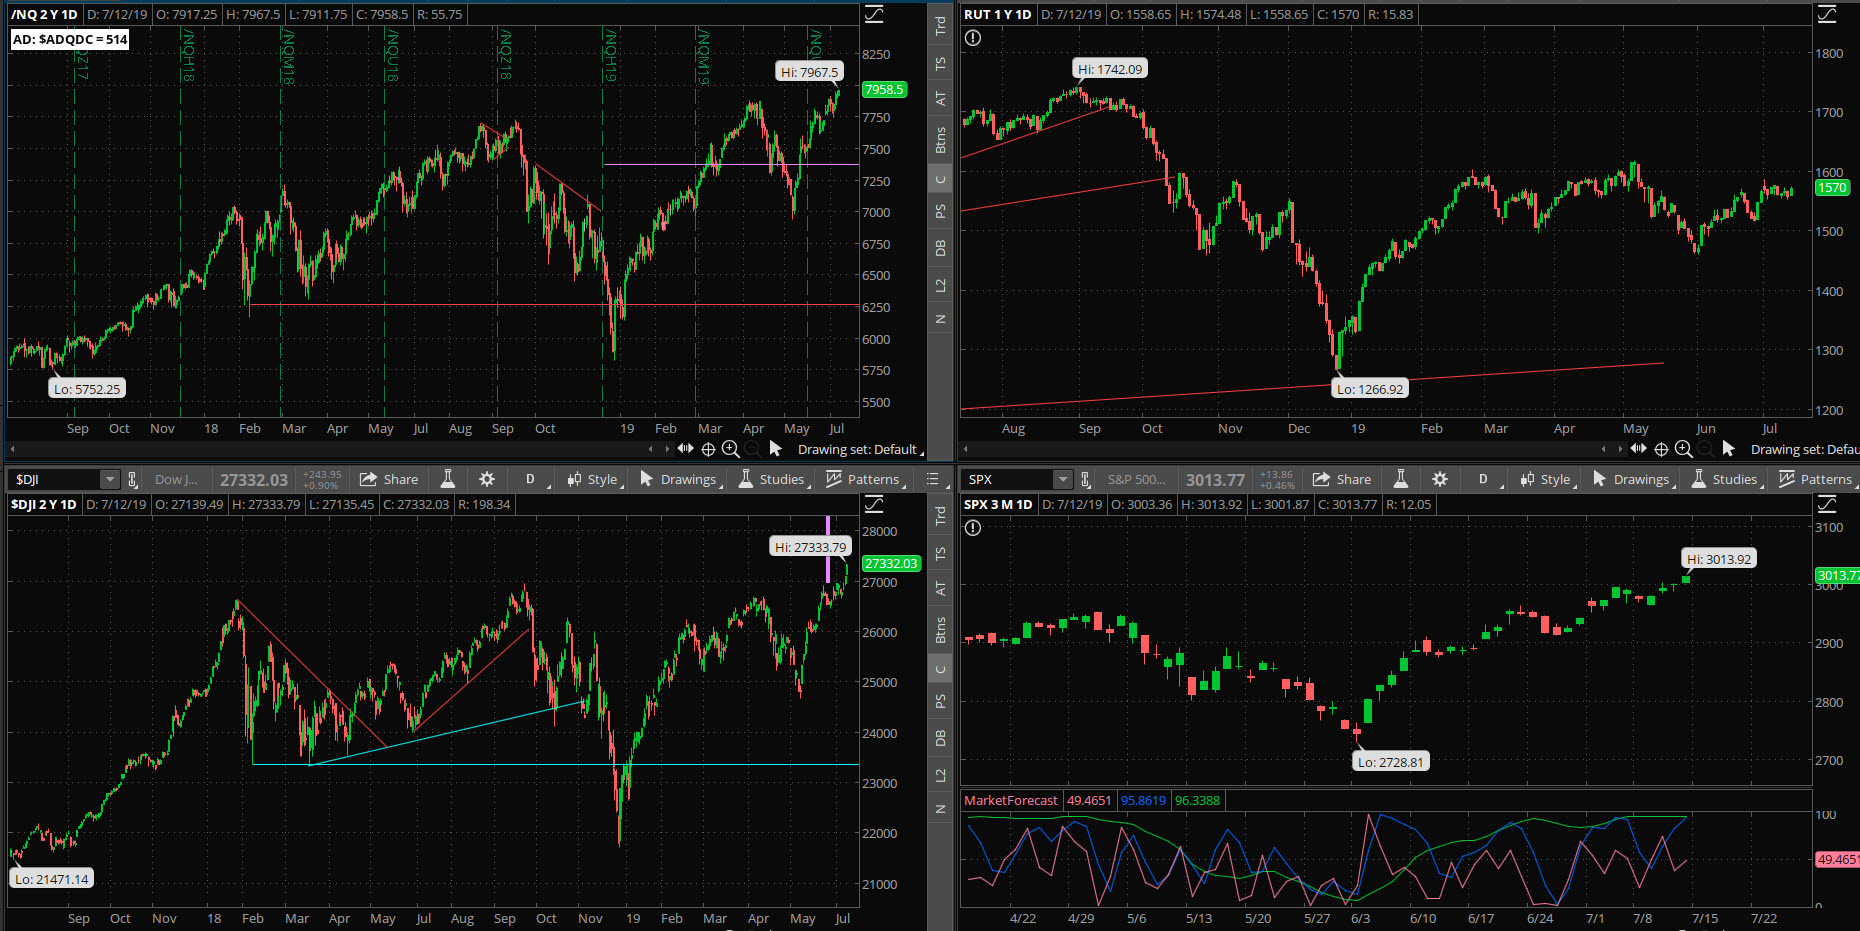Open the list menu icon right of $DJI Patterns
1860x931 pixels.
(933, 479)
